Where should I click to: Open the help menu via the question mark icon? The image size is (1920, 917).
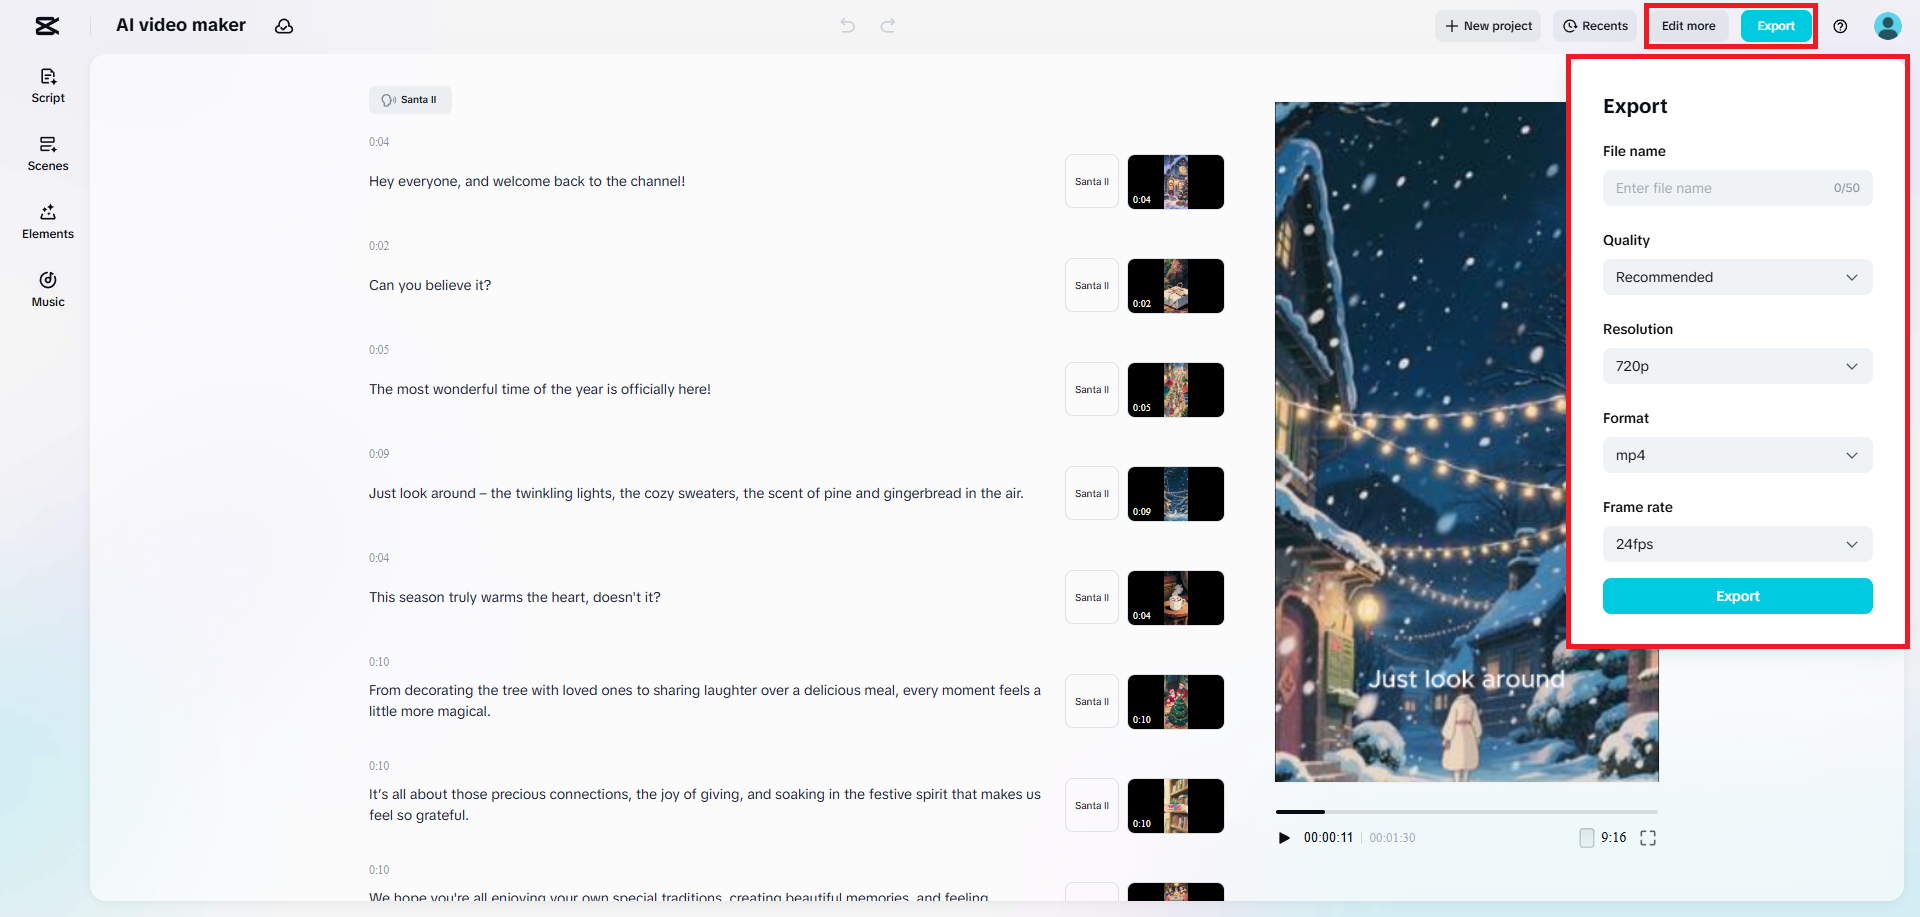(1840, 26)
